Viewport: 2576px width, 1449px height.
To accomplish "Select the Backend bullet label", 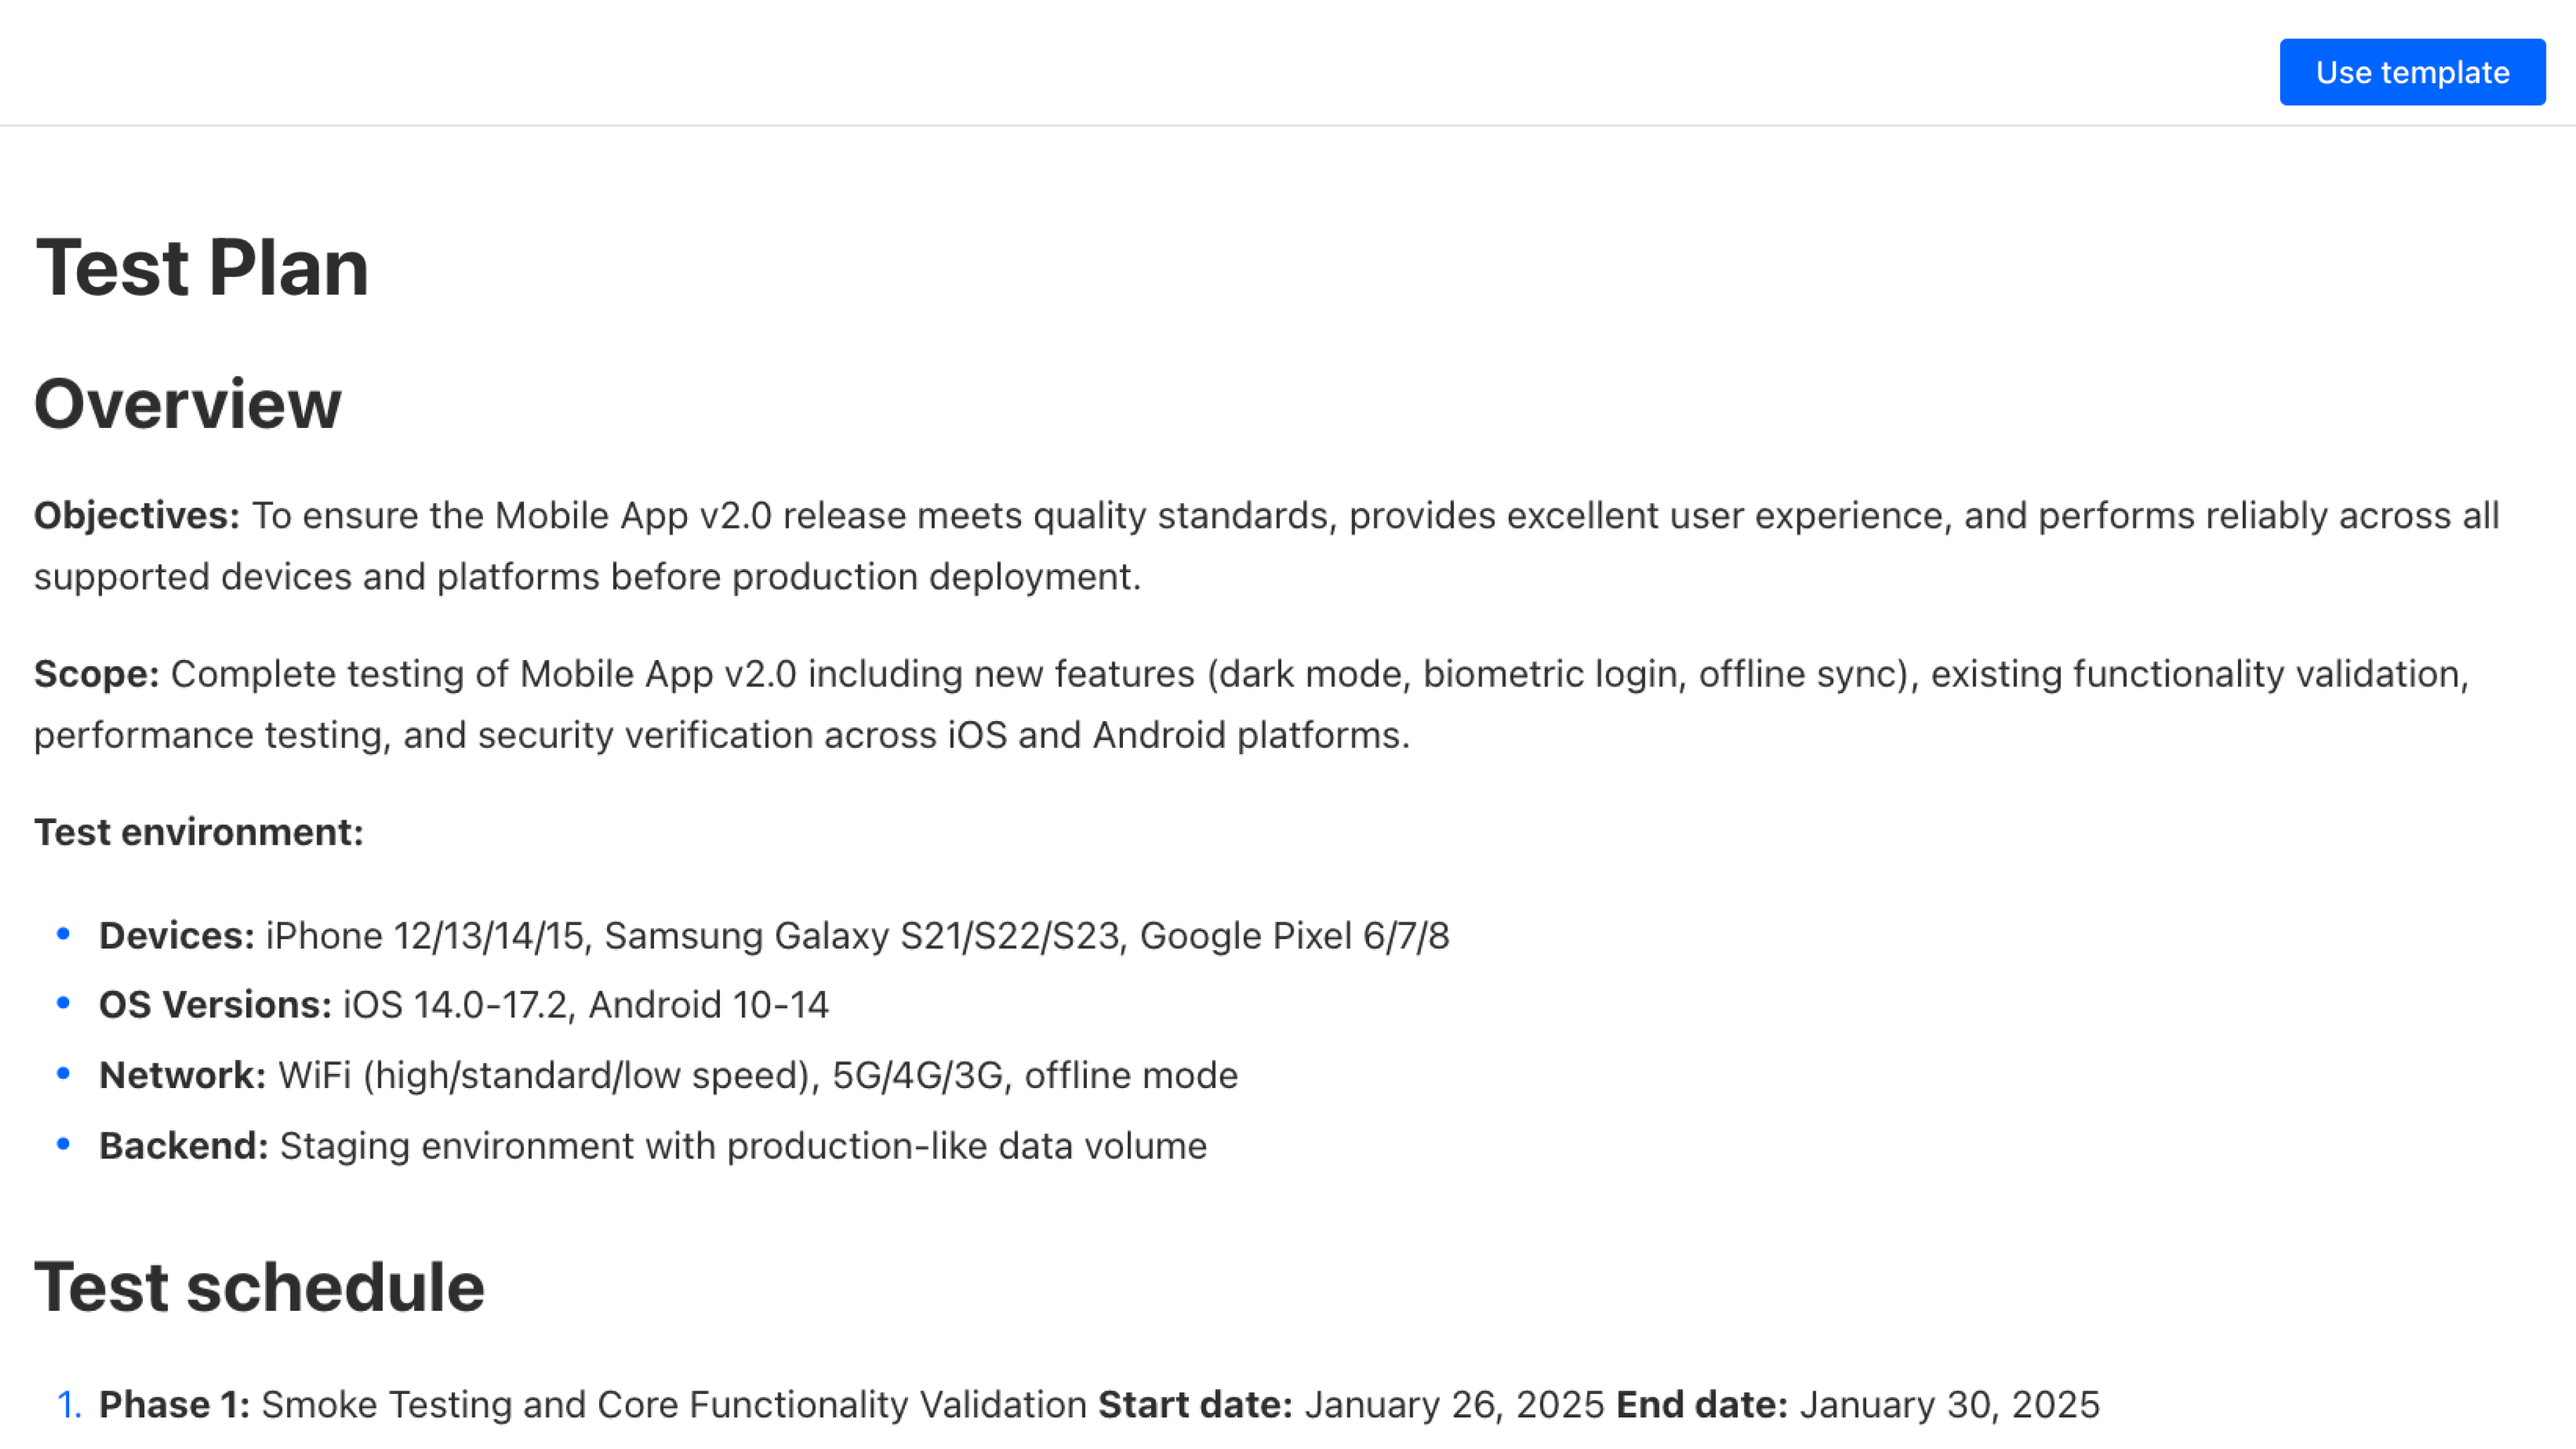I will [x=183, y=1146].
